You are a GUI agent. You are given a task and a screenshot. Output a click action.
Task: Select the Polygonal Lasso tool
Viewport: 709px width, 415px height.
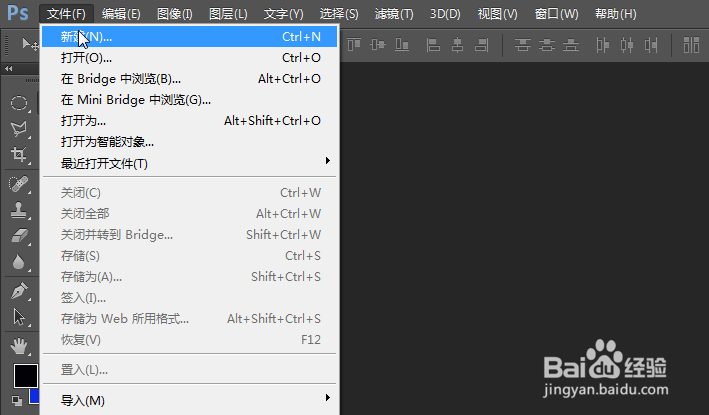[x=19, y=129]
